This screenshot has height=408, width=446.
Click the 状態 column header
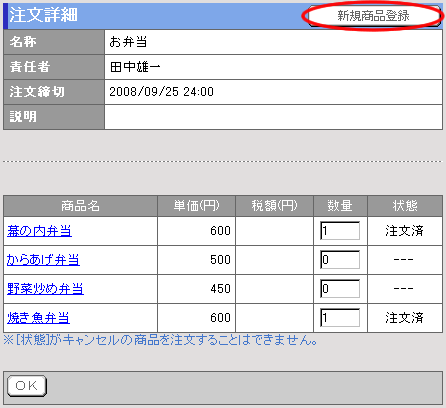coord(405,206)
